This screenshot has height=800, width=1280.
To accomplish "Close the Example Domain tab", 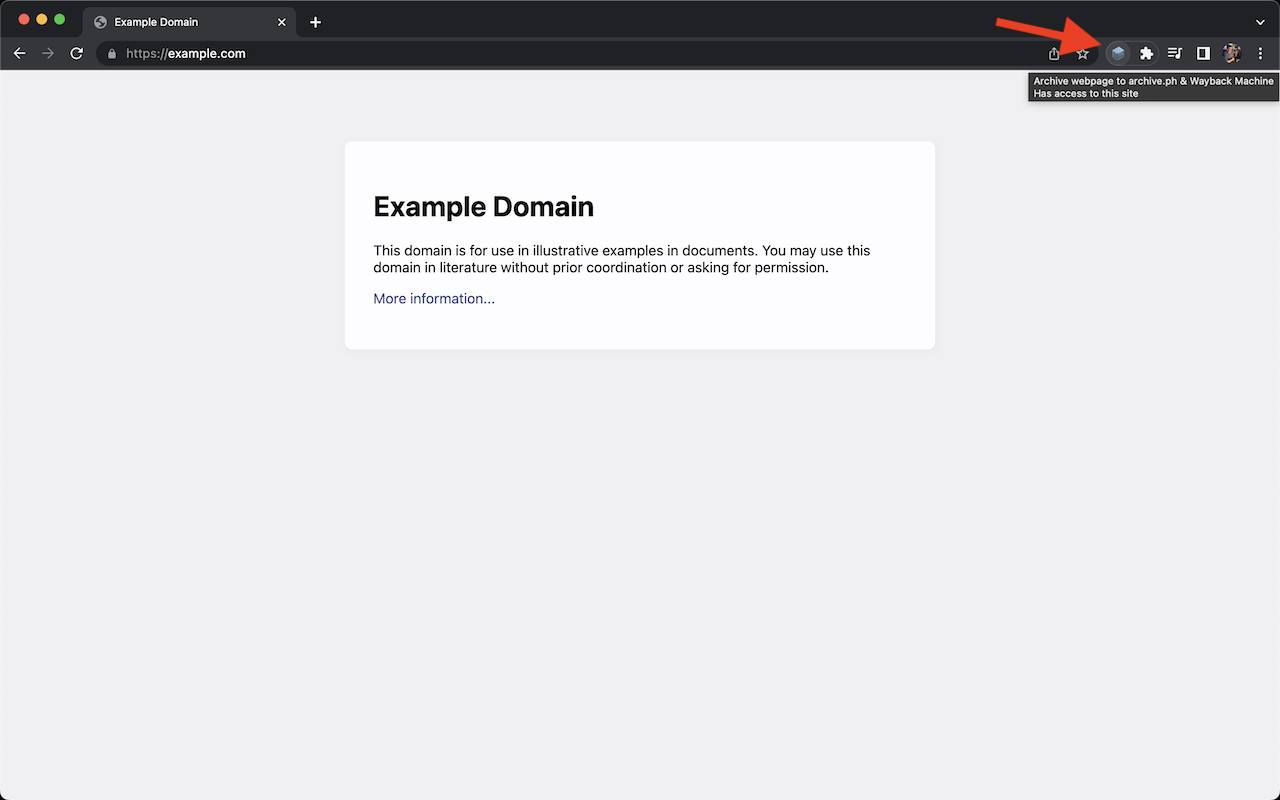I will tap(282, 22).
